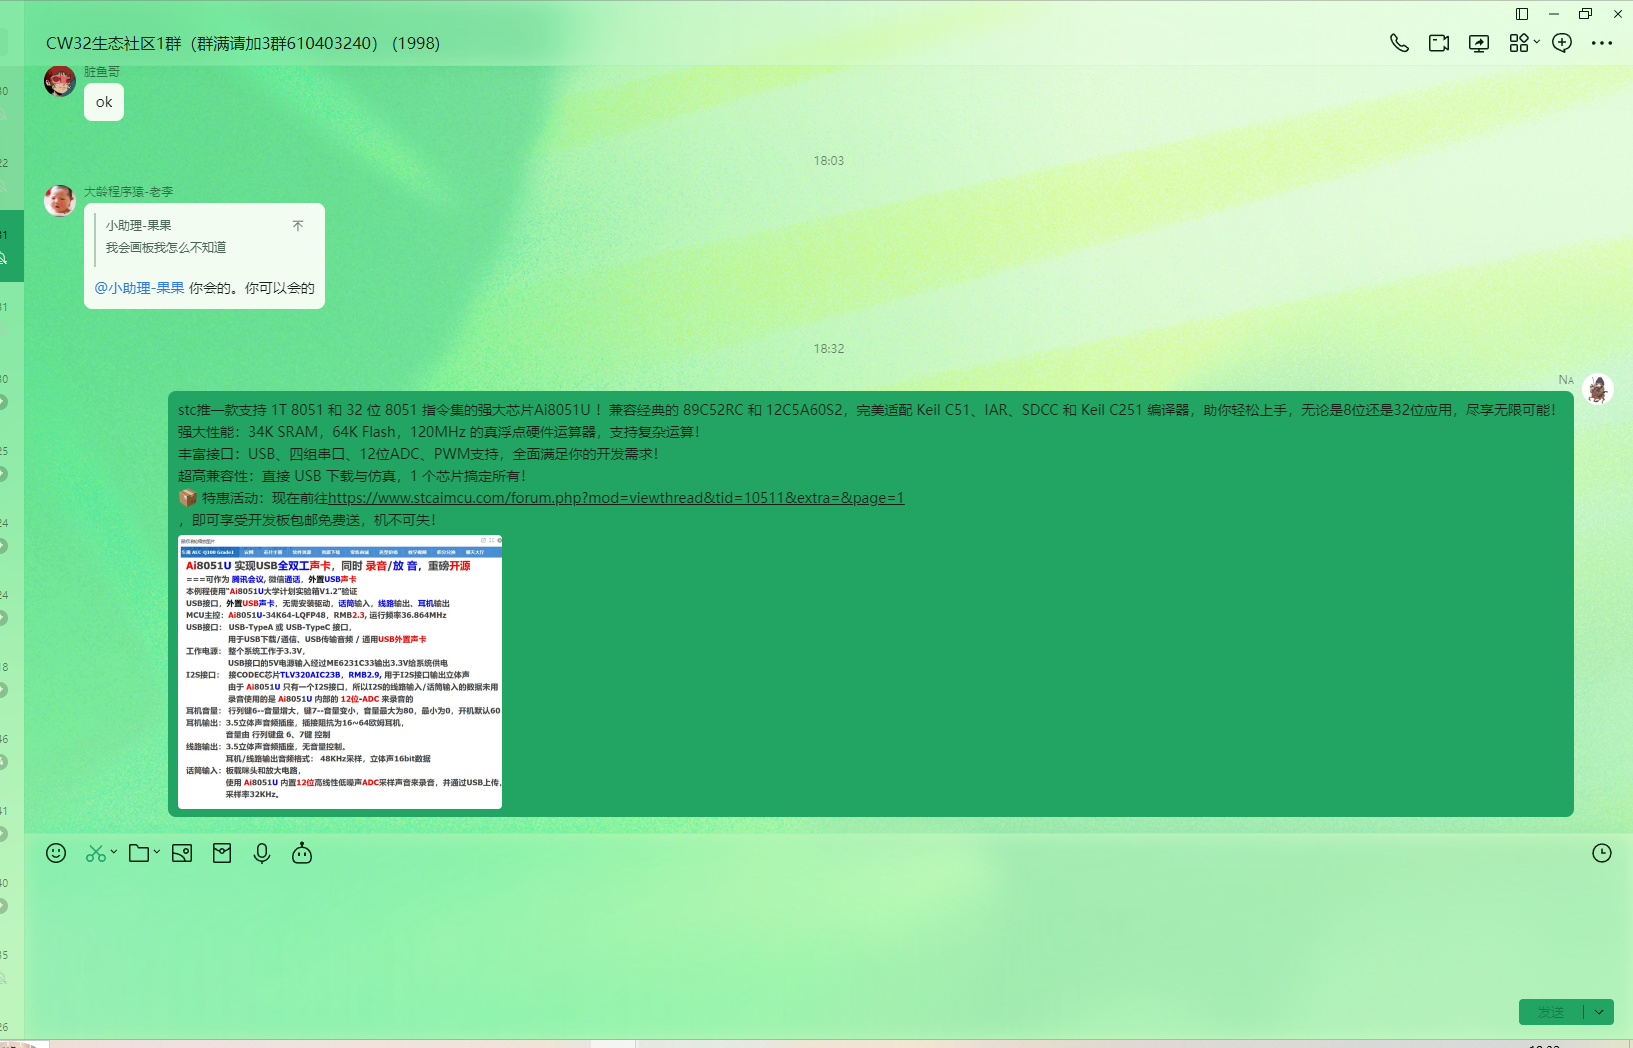Click the sender name 脏鱼哥

[102, 72]
